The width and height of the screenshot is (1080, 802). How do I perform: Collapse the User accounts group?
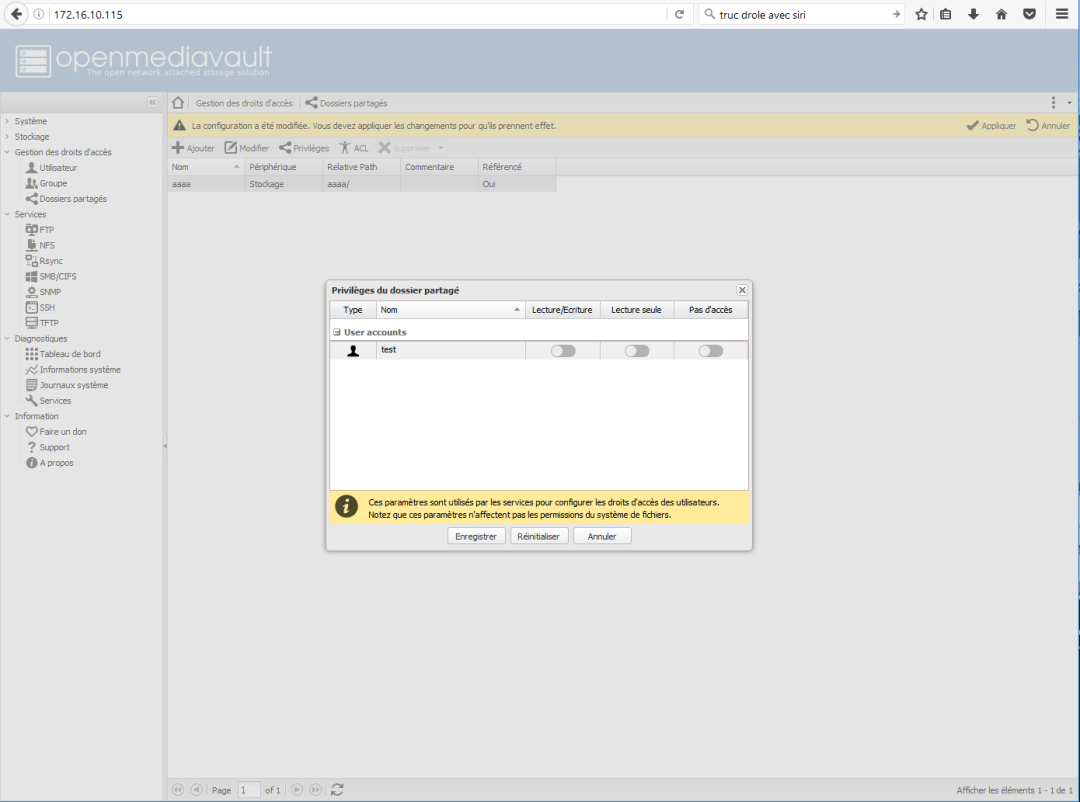coord(338,331)
